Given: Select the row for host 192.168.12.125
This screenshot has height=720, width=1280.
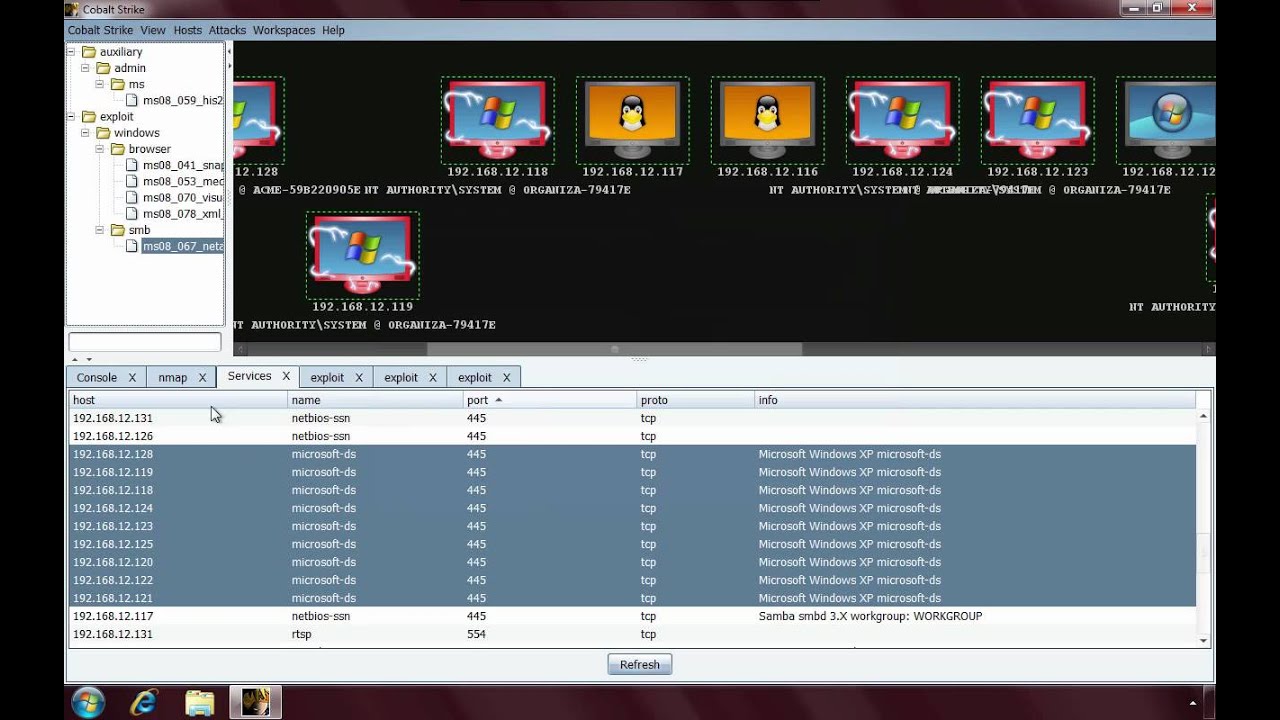Looking at the screenshot, I should coord(632,544).
